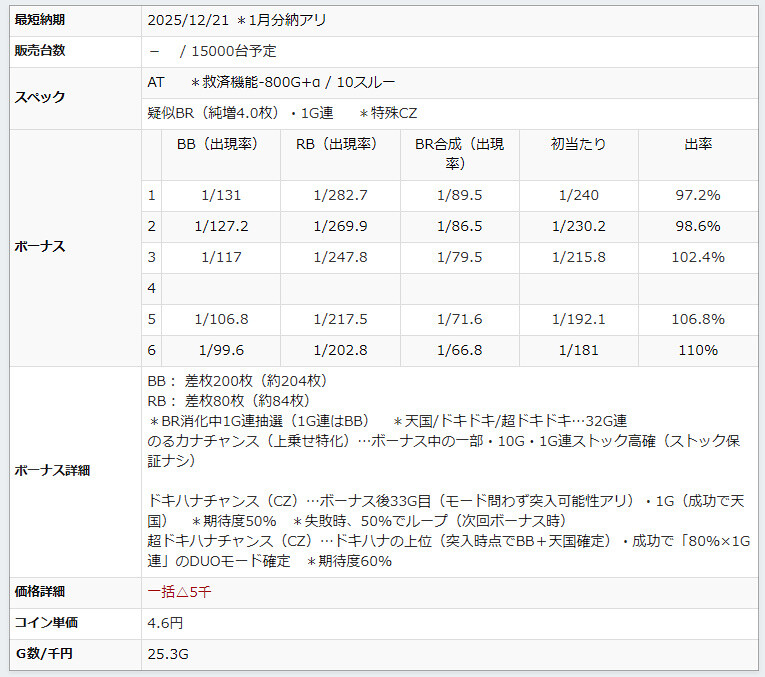765x677 pixels.
Task: Click the BB value 1/117
Action: (x=221, y=257)
